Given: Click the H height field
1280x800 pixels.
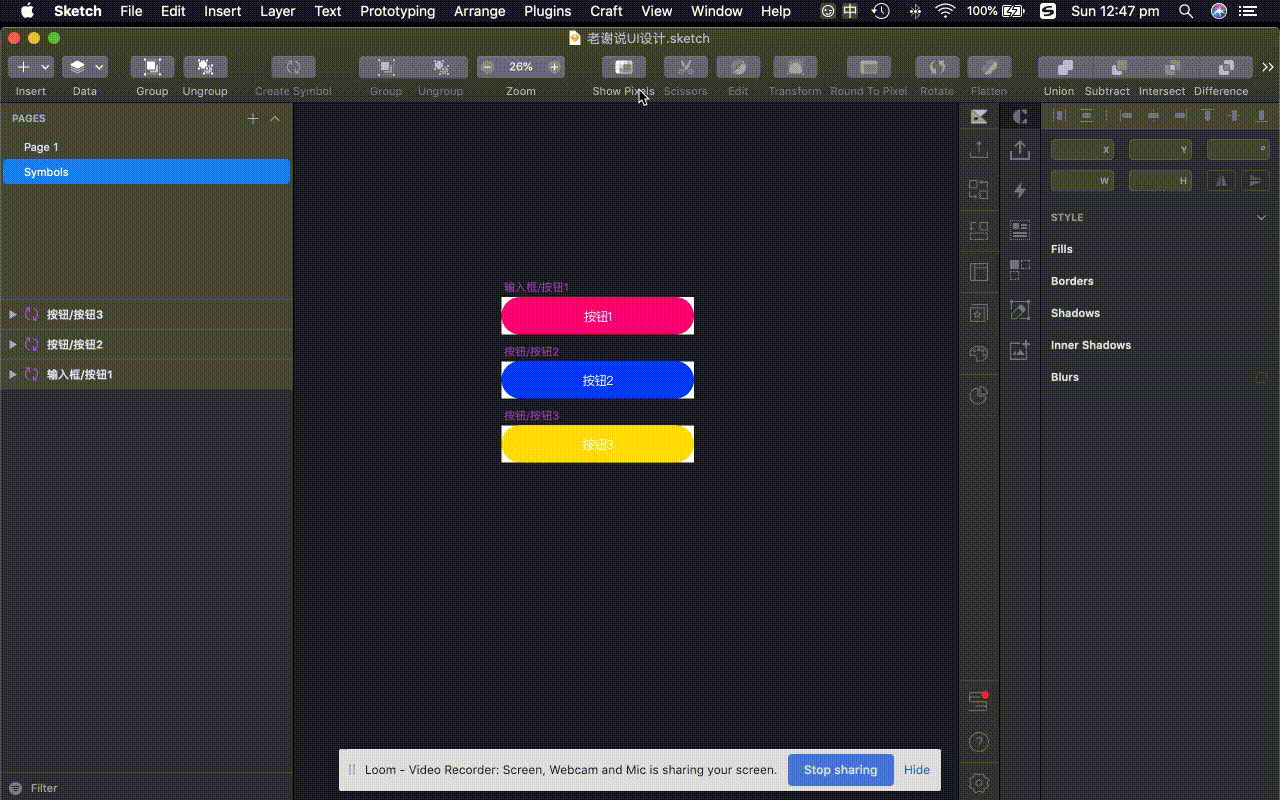Looking at the screenshot, I should [1160, 181].
